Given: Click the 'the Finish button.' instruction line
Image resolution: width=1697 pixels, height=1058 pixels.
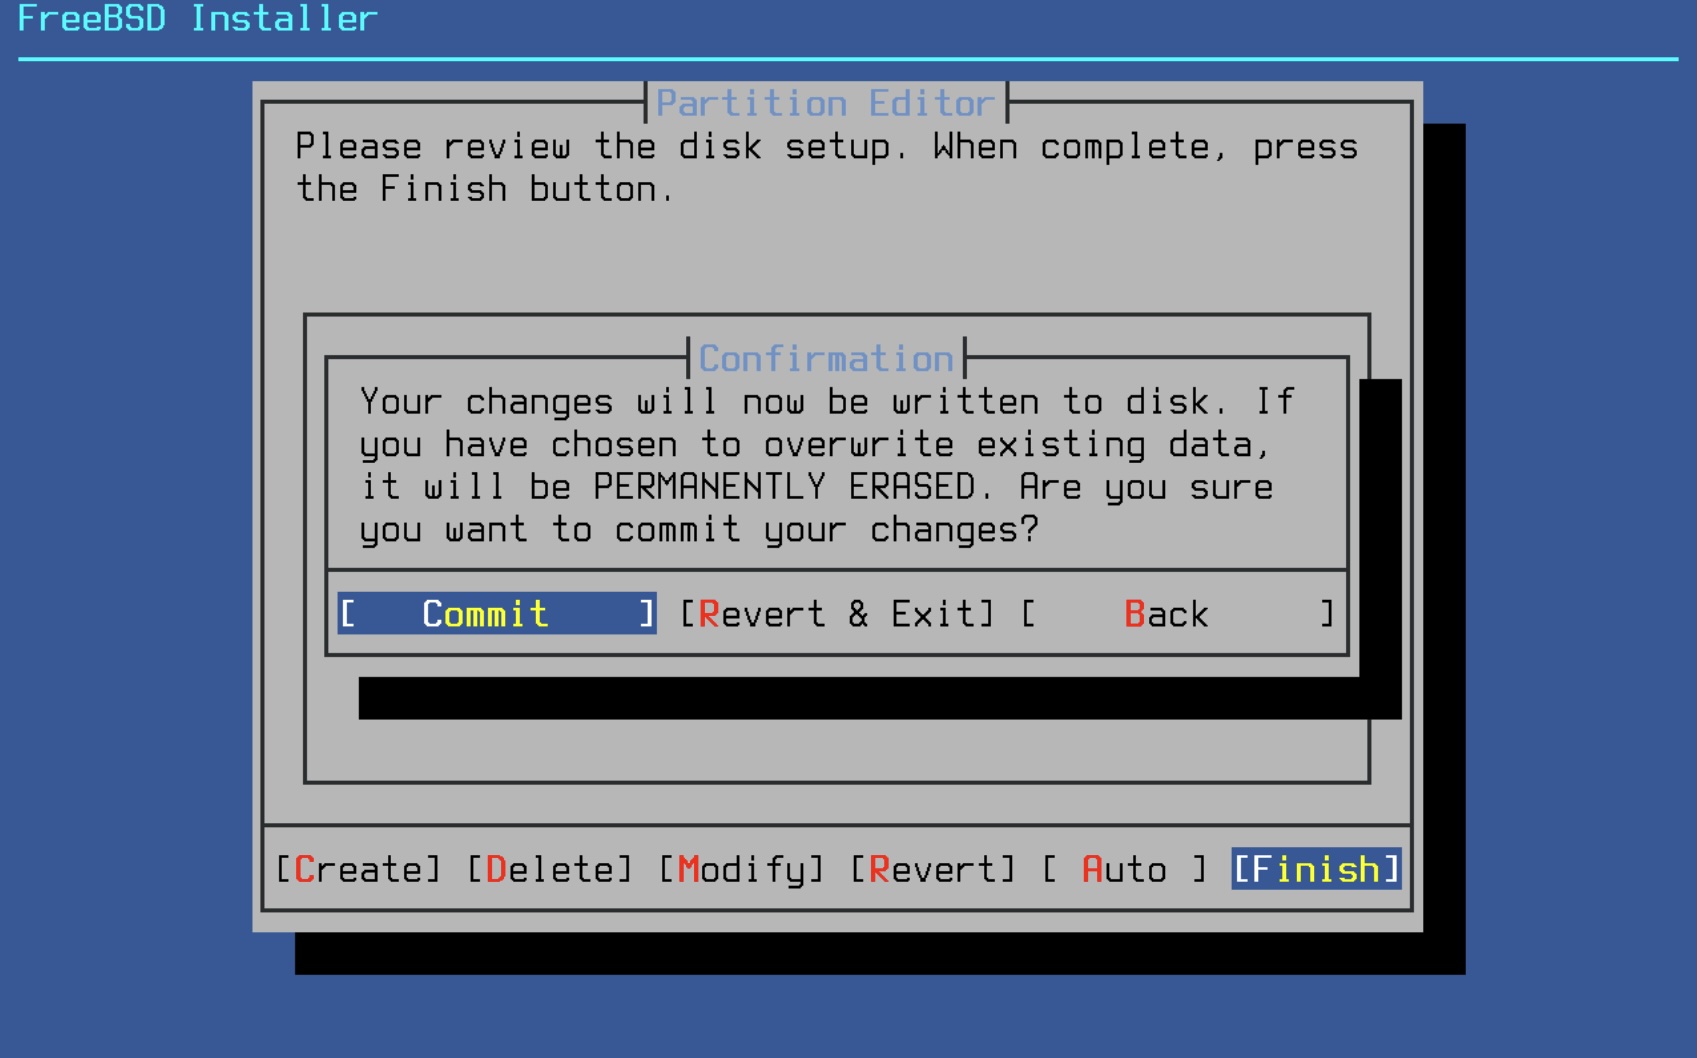Looking at the screenshot, I should [x=485, y=189].
